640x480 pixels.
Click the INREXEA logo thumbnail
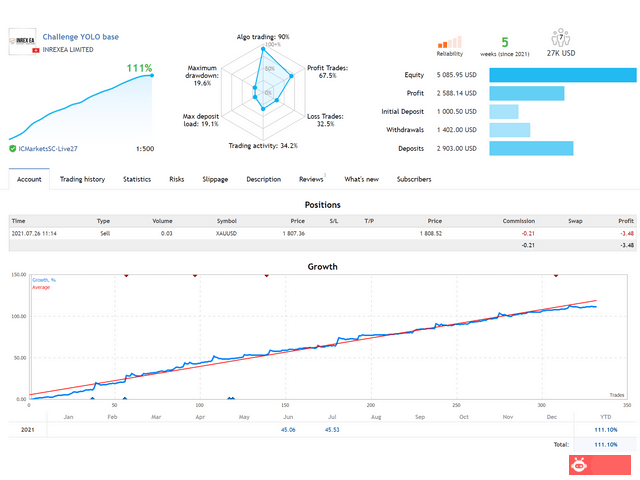click(x=22, y=41)
